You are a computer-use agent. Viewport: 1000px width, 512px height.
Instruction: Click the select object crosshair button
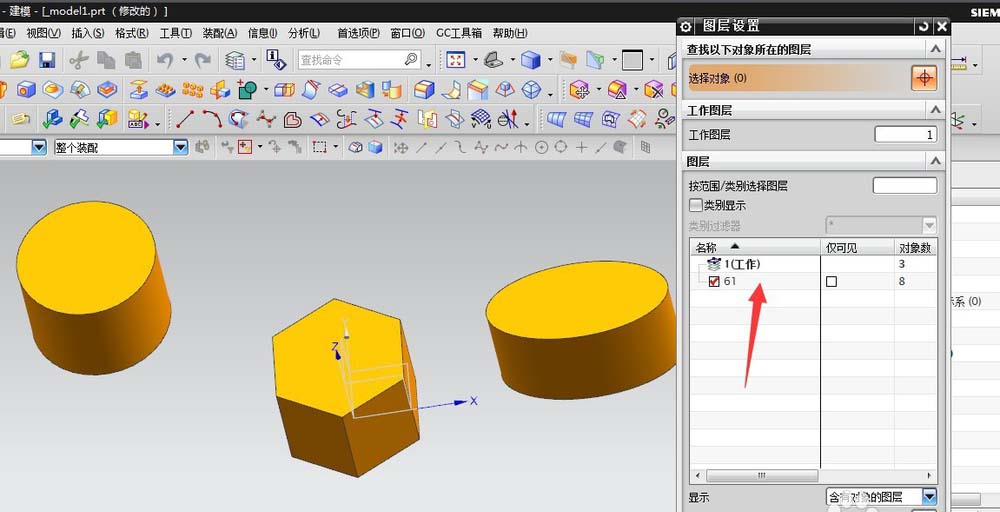coord(923,78)
